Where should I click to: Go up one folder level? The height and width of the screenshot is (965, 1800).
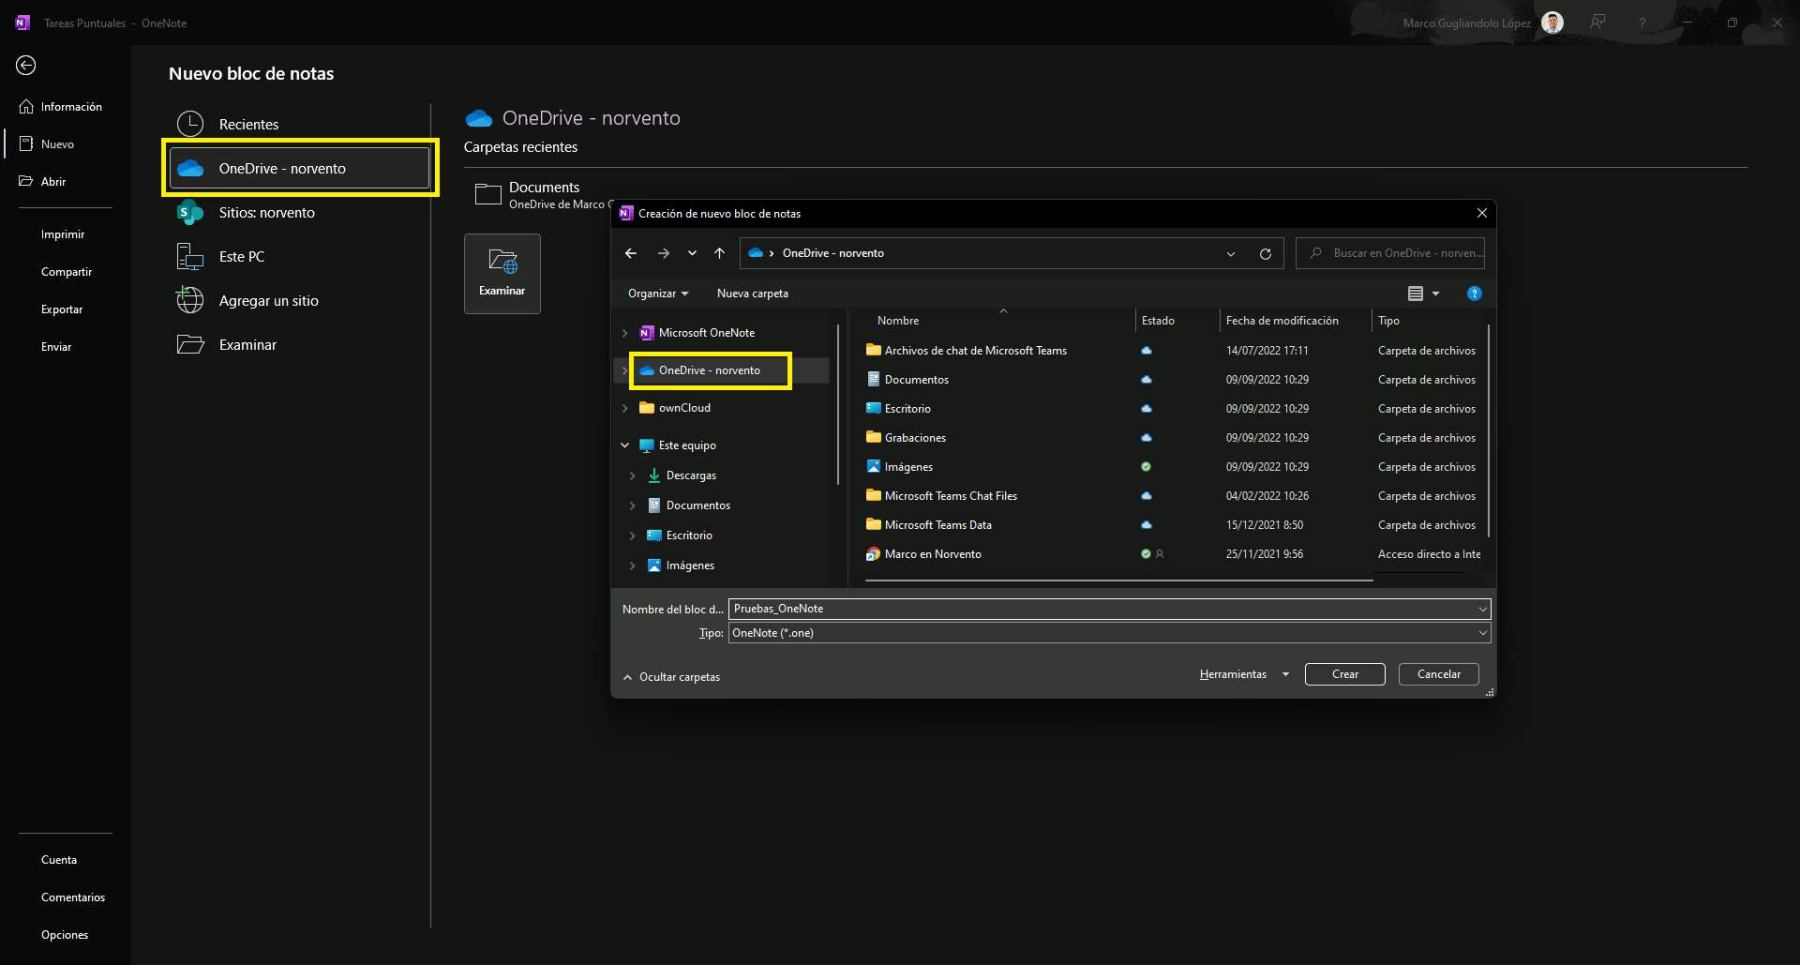719,253
